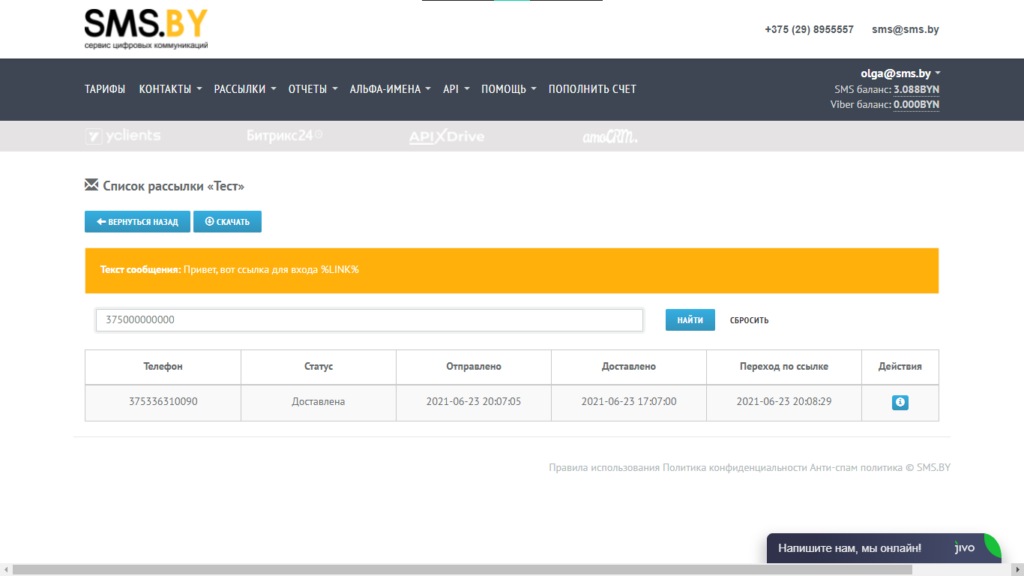The width and height of the screenshot is (1024, 576).
Task: Click the SMS balance 3.088BYN link
Action: [916, 89]
